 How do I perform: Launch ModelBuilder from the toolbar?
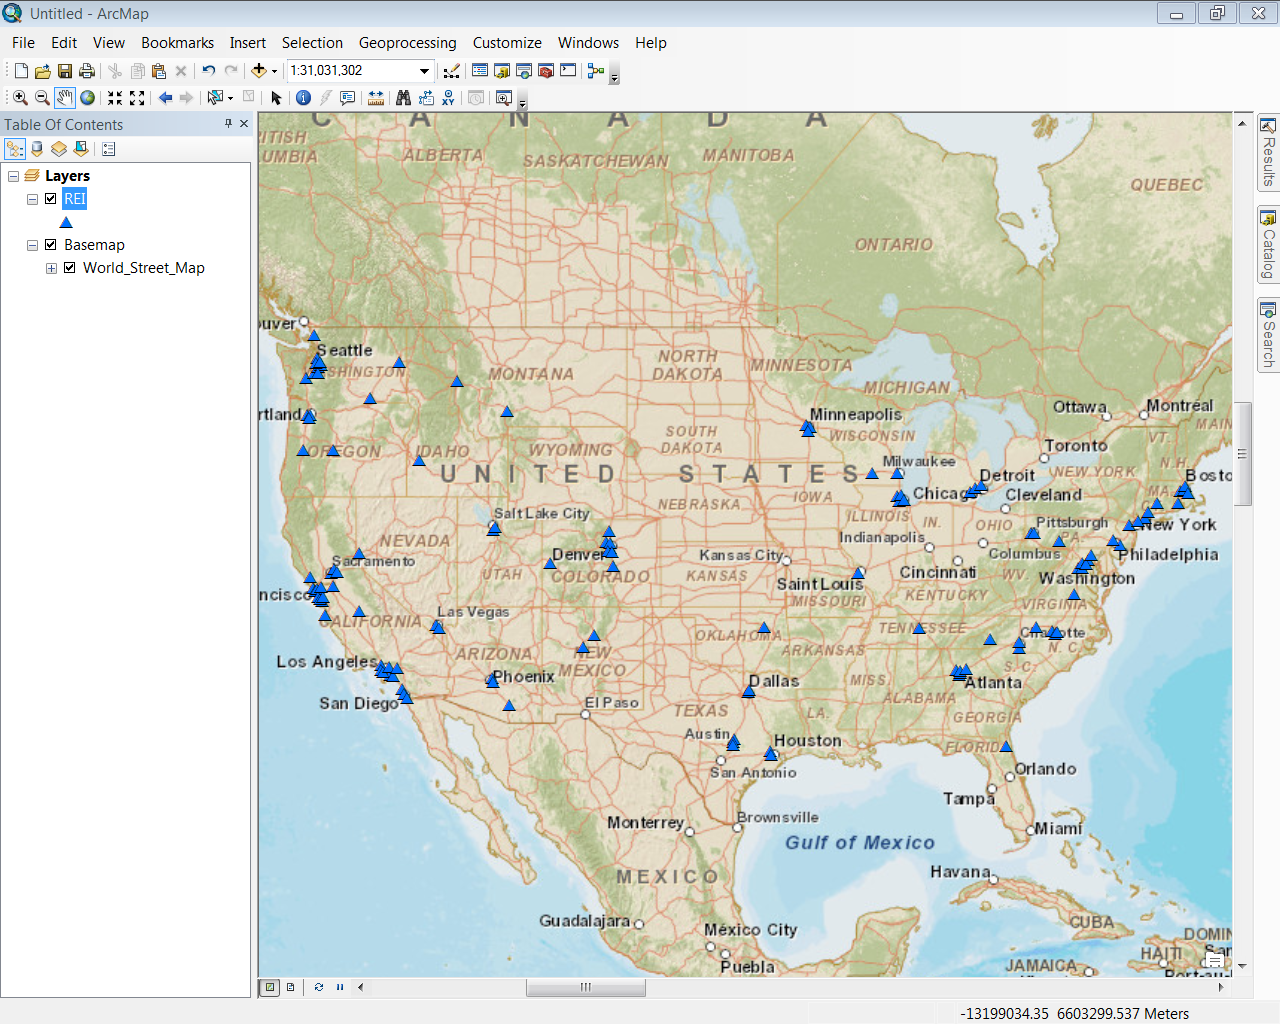click(596, 71)
